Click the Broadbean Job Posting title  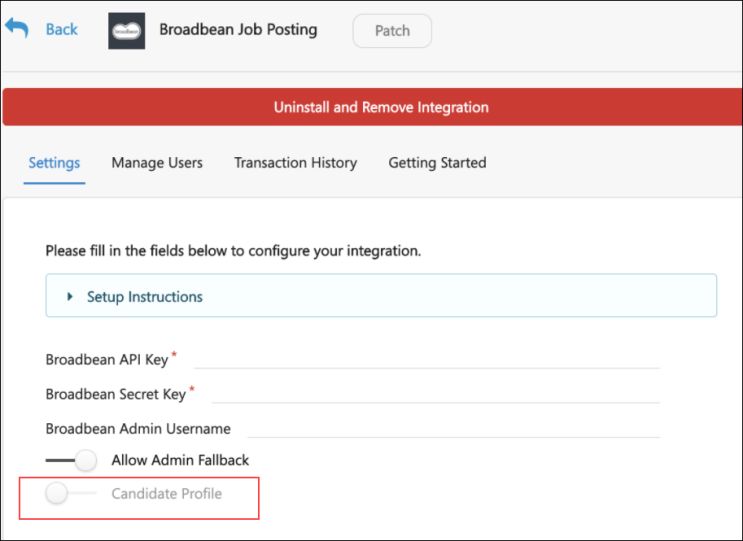click(238, 30)
